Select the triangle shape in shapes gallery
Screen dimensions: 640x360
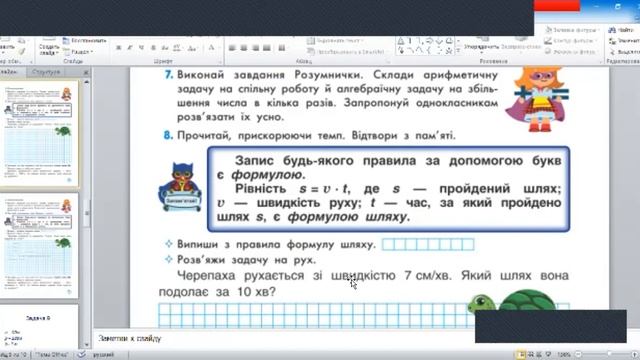(x=401, y=41)
